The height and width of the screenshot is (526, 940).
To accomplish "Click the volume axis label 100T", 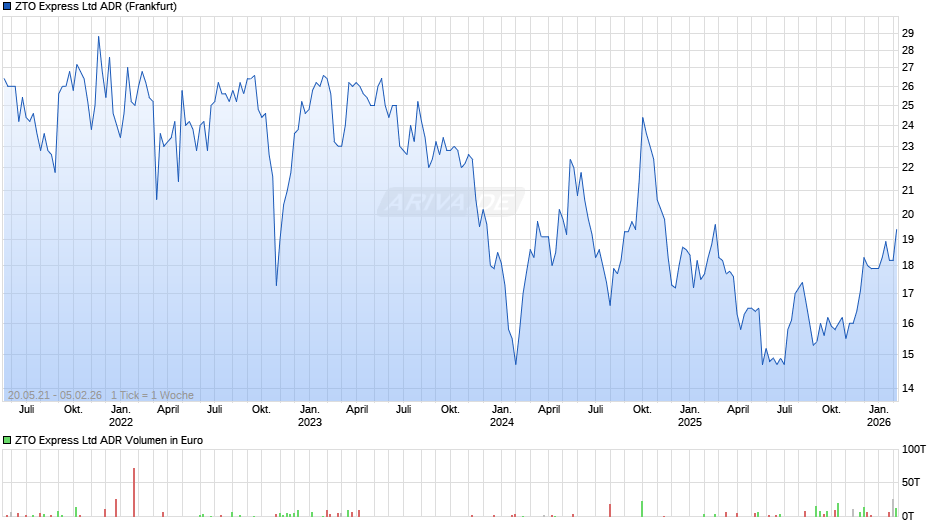I will tap(914, 449).
